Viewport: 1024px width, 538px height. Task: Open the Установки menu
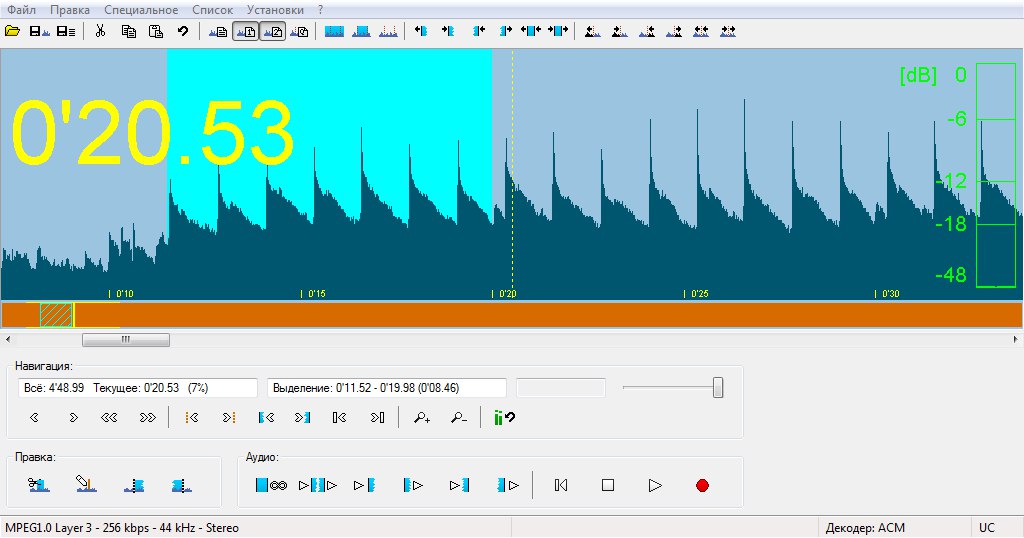coord(275,9)
